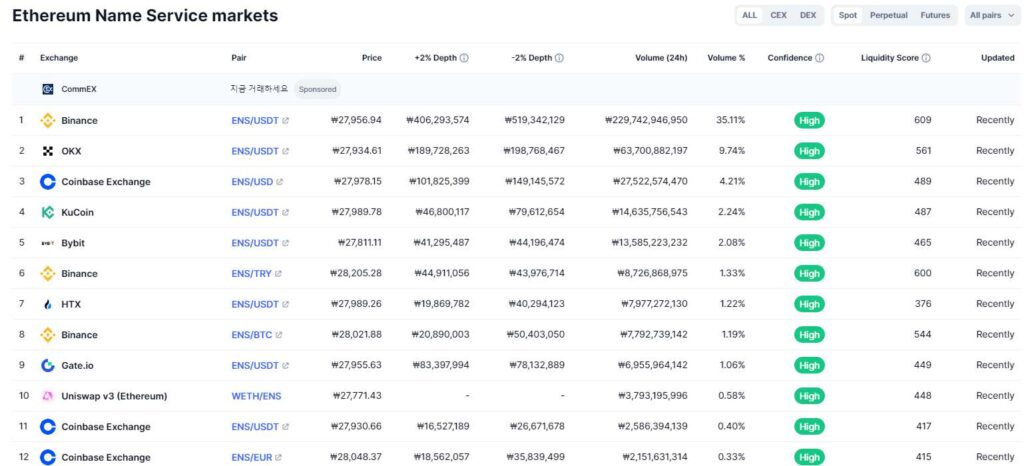Sort by the Pair column header
Viewport: 1024px width, 466px height.
click(x=239, y=58)
